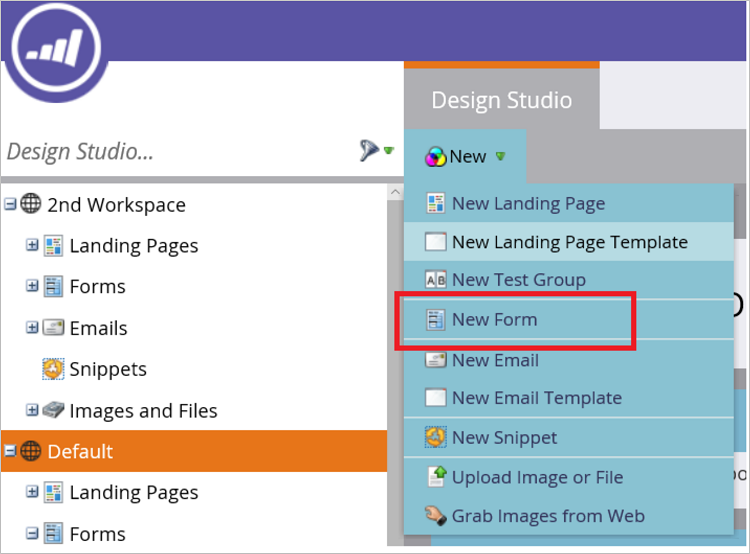Select New Email Template menu entry
The image size is (750, 554).
tap(536, 398)
